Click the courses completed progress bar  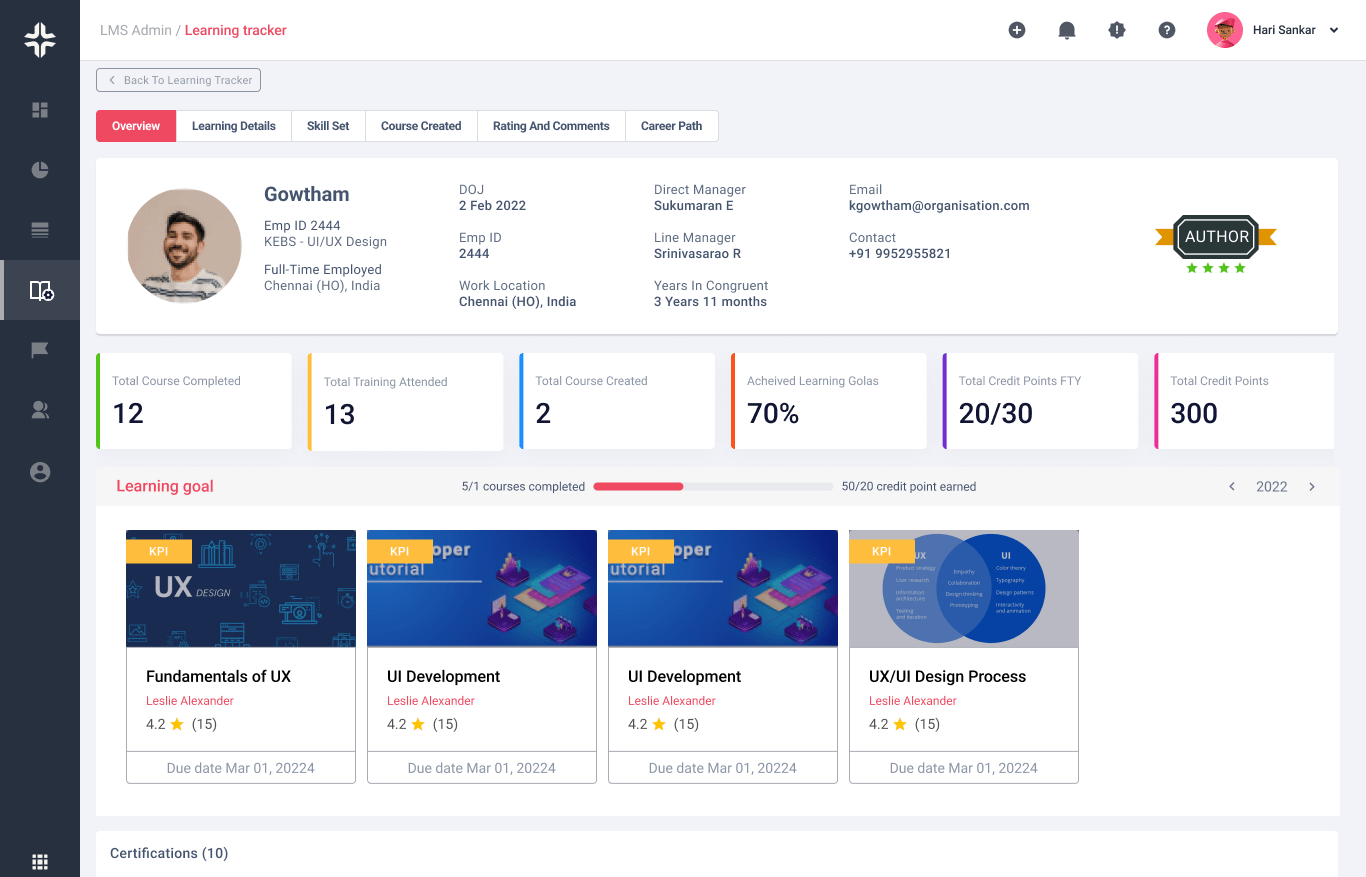[x=712, y=487]
